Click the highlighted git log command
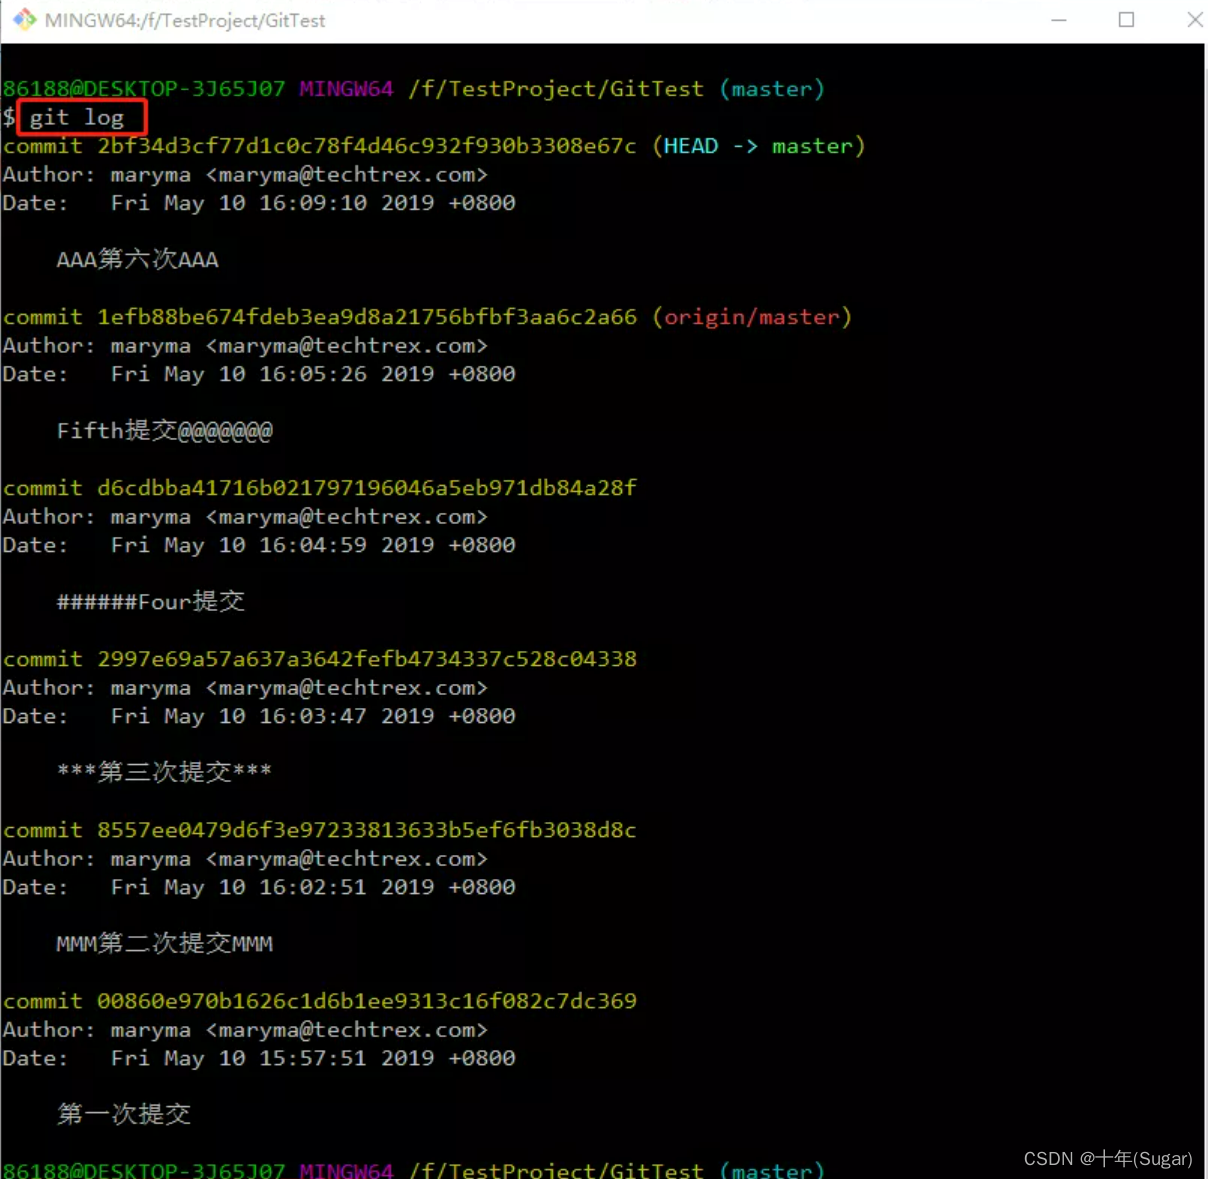This screenshot has width=1208, height=1179. coord(82,117)
